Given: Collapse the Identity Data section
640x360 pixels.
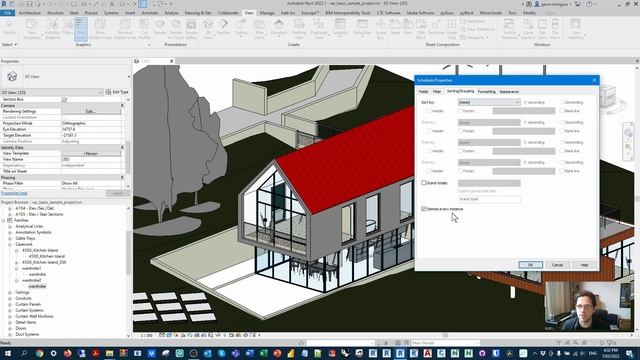Looking at the screenshot, I should tap(122, 147).
